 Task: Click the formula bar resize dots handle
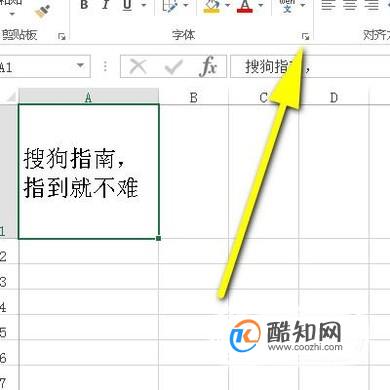click(x=105, y=66)
